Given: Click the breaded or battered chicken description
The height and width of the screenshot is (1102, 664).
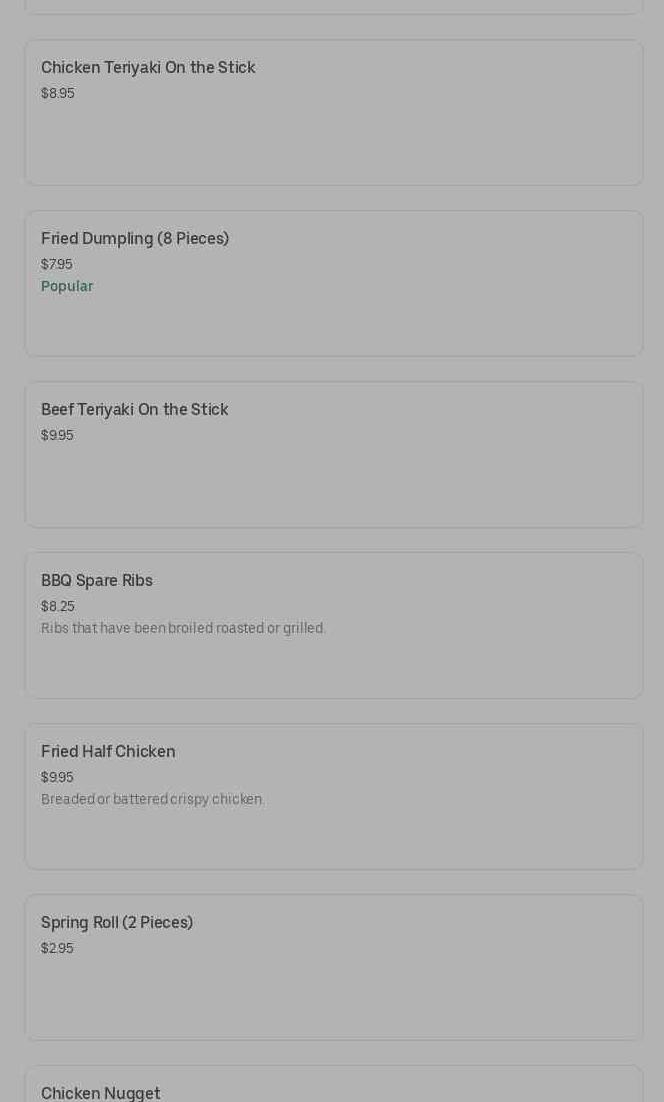Looking at the screenshot, I should [153, 799].
